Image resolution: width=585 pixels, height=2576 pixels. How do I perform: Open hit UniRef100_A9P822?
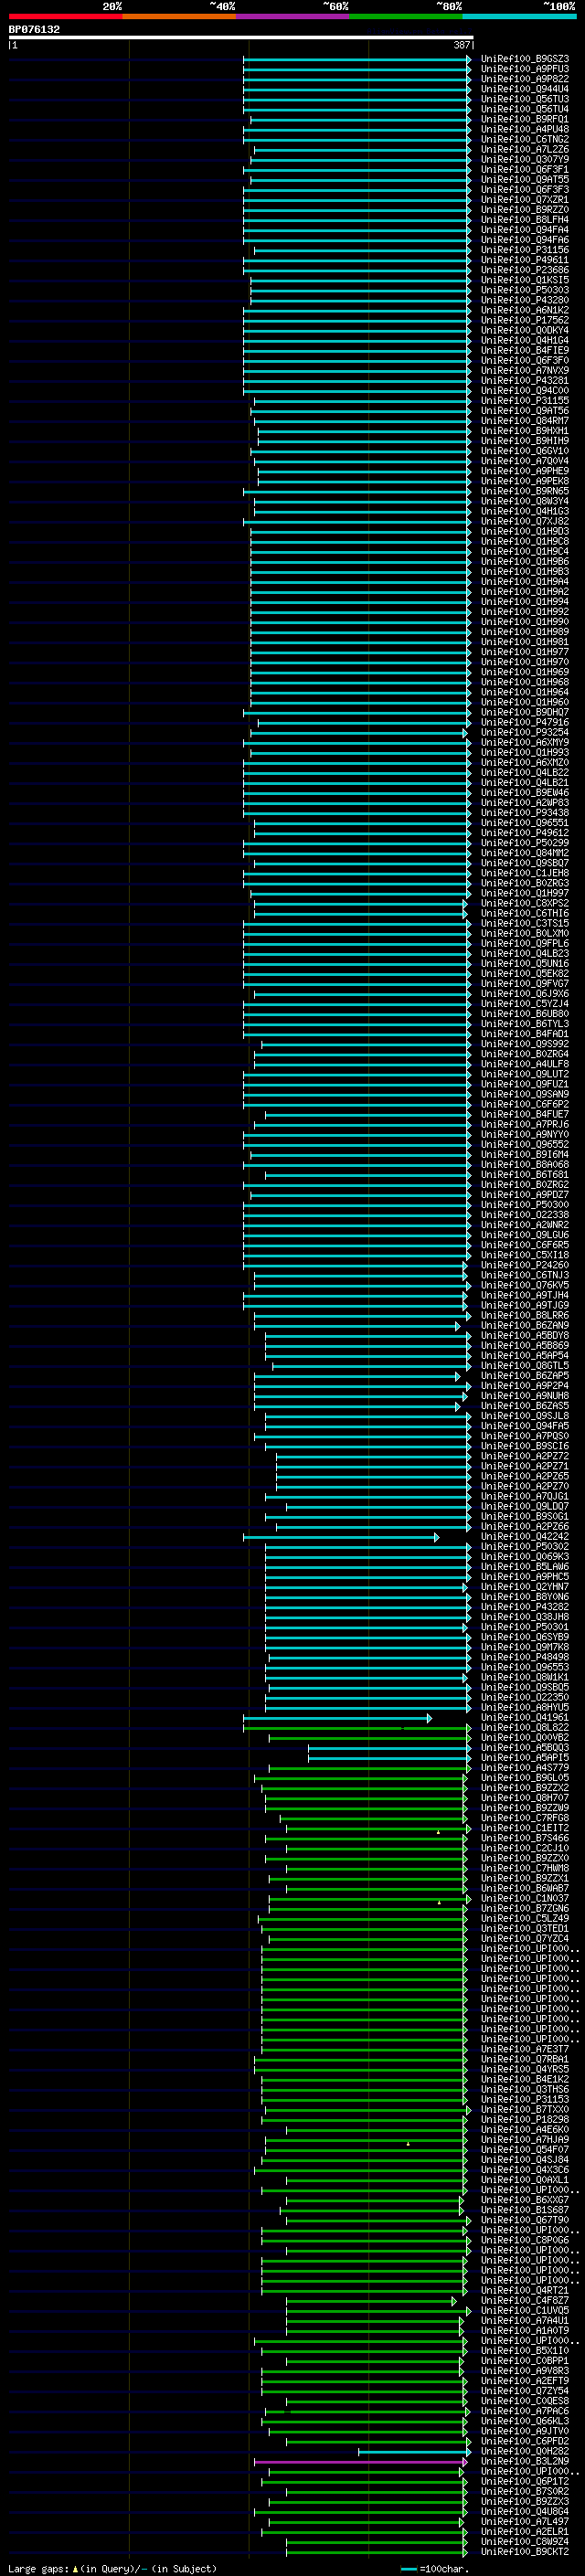(525, 79)
